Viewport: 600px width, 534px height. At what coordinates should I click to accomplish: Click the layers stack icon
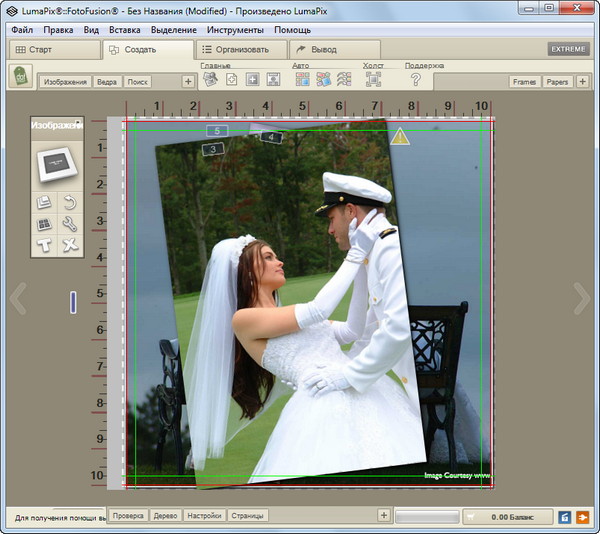(44, 203)
